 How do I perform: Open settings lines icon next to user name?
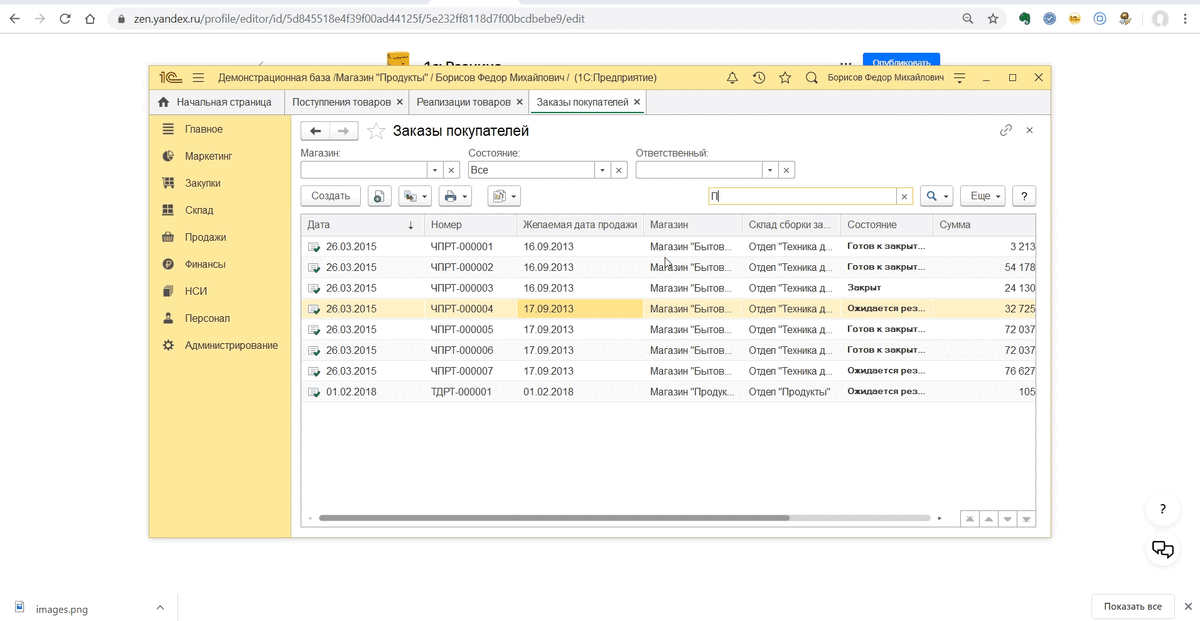point(960,78)
